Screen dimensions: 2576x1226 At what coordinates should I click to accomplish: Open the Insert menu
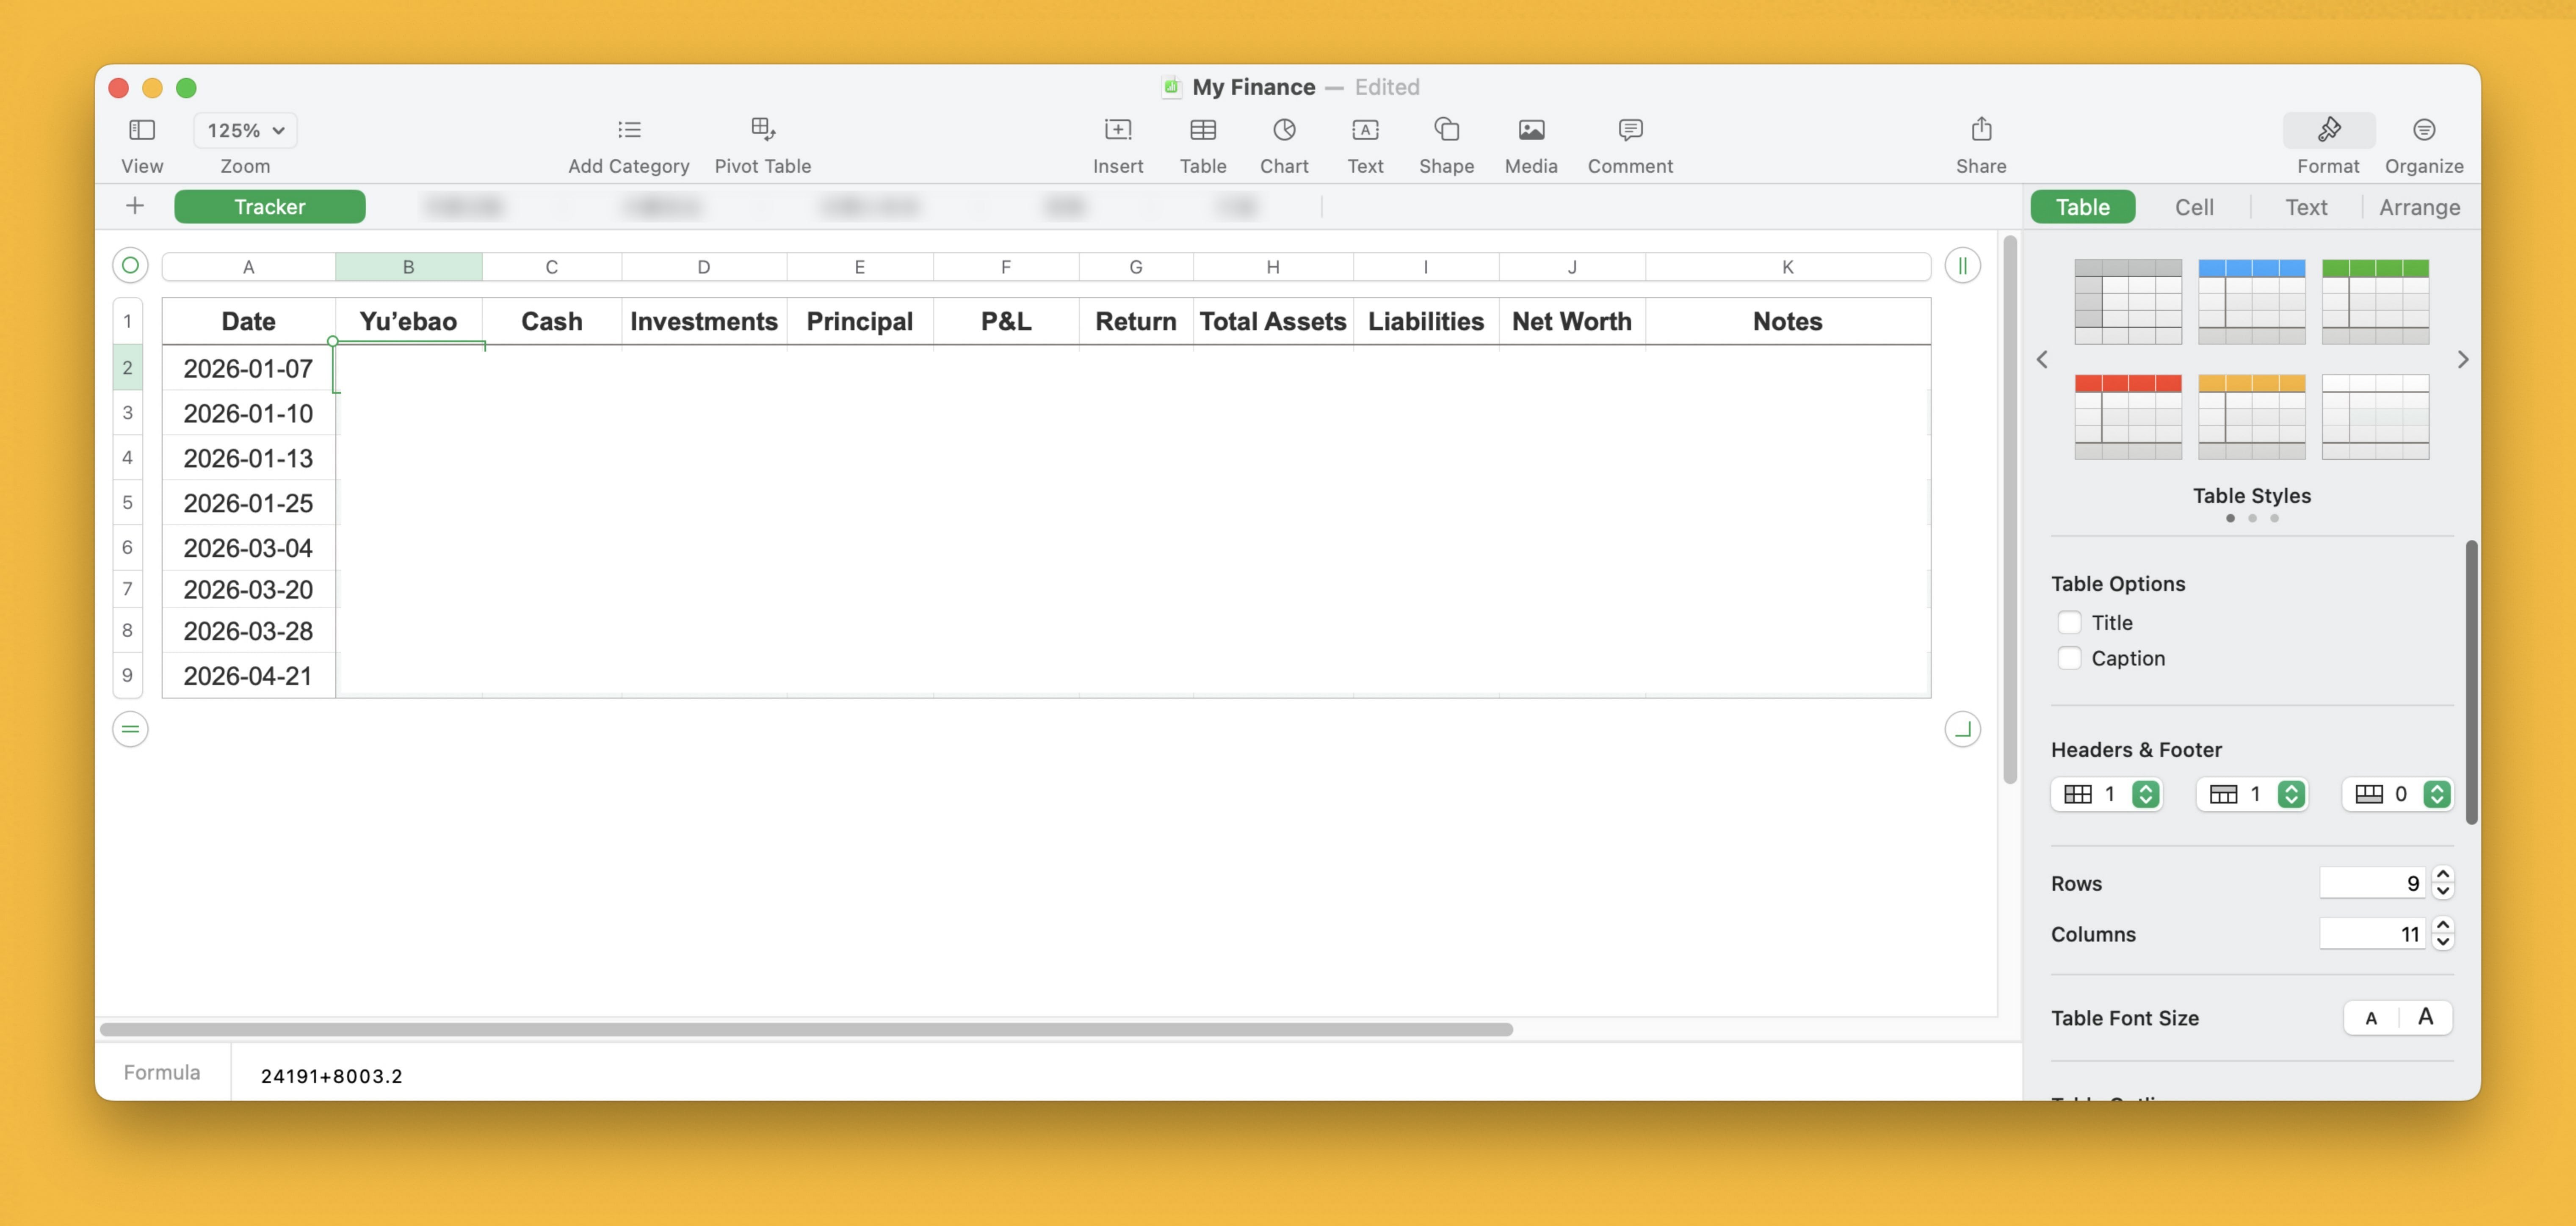[x=1118, y=130]
